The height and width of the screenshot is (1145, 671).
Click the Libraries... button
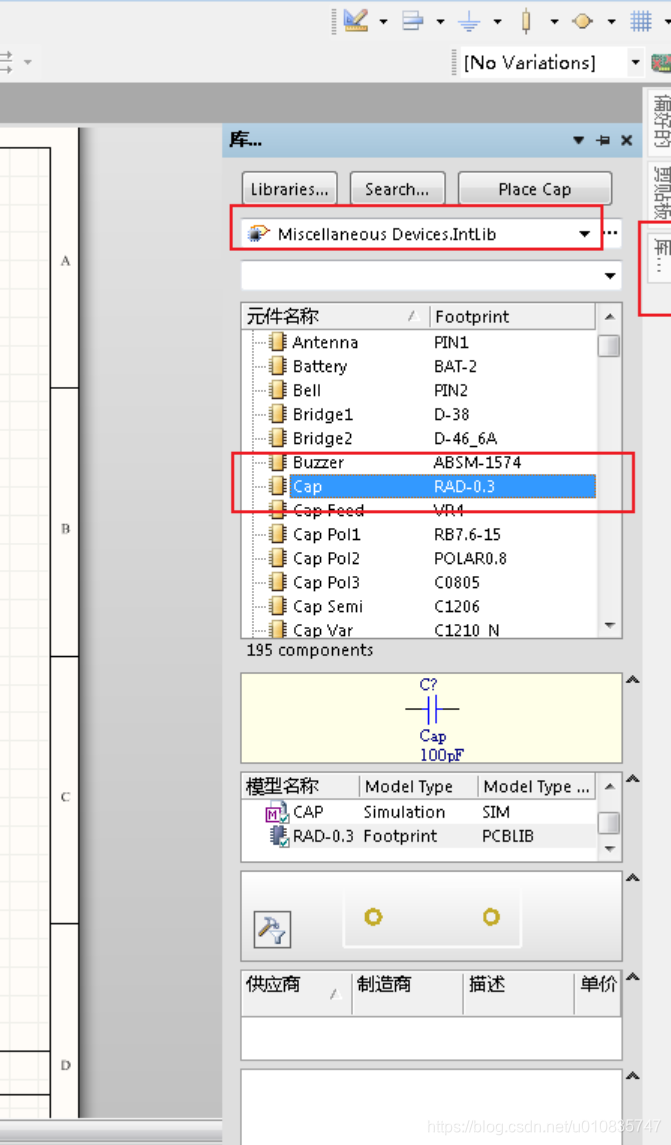(x=289, y=189)
